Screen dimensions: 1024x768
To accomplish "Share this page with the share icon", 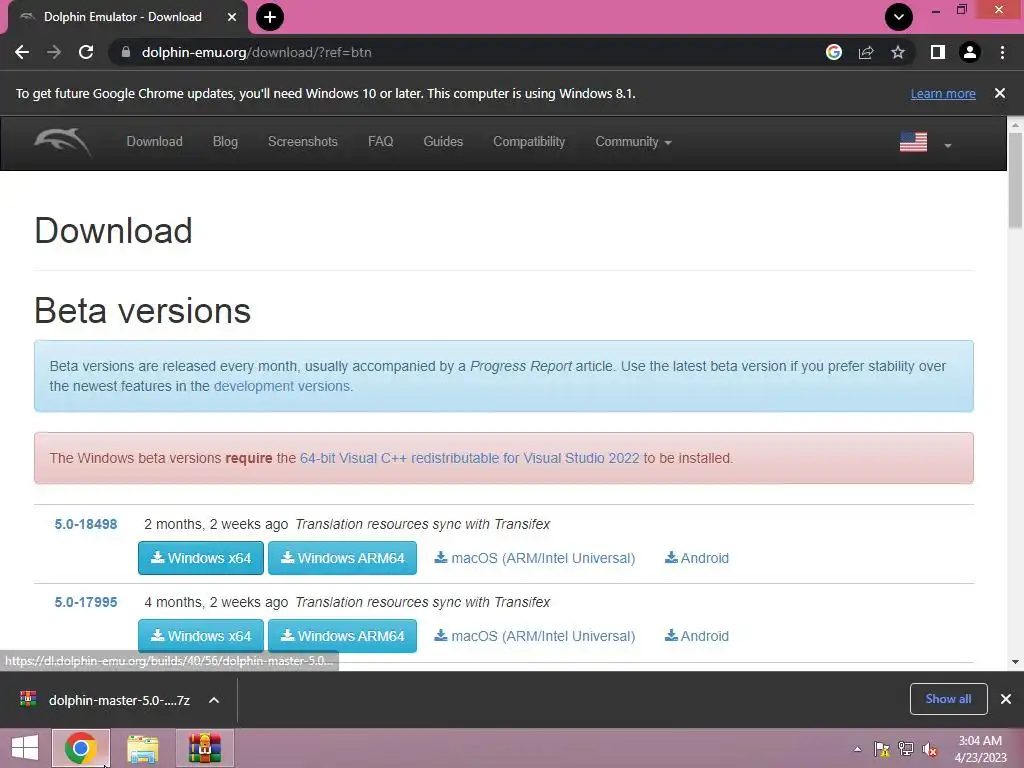I will pos(866,52).
